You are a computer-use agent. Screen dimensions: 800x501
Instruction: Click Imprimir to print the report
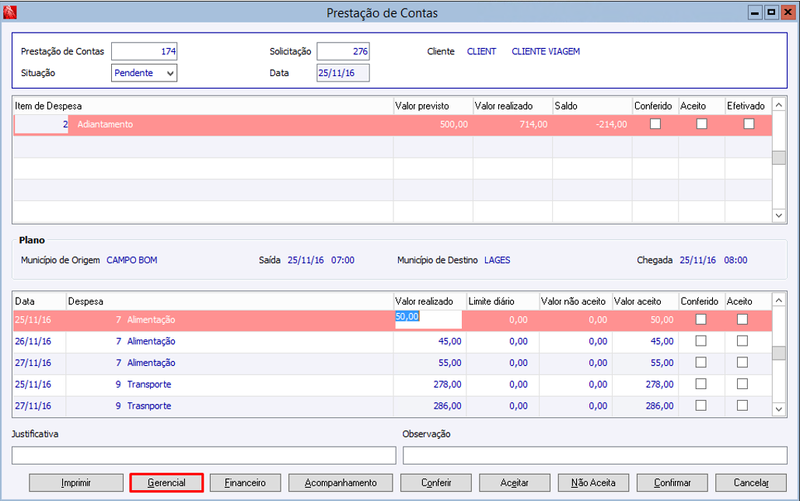[76, 483]
